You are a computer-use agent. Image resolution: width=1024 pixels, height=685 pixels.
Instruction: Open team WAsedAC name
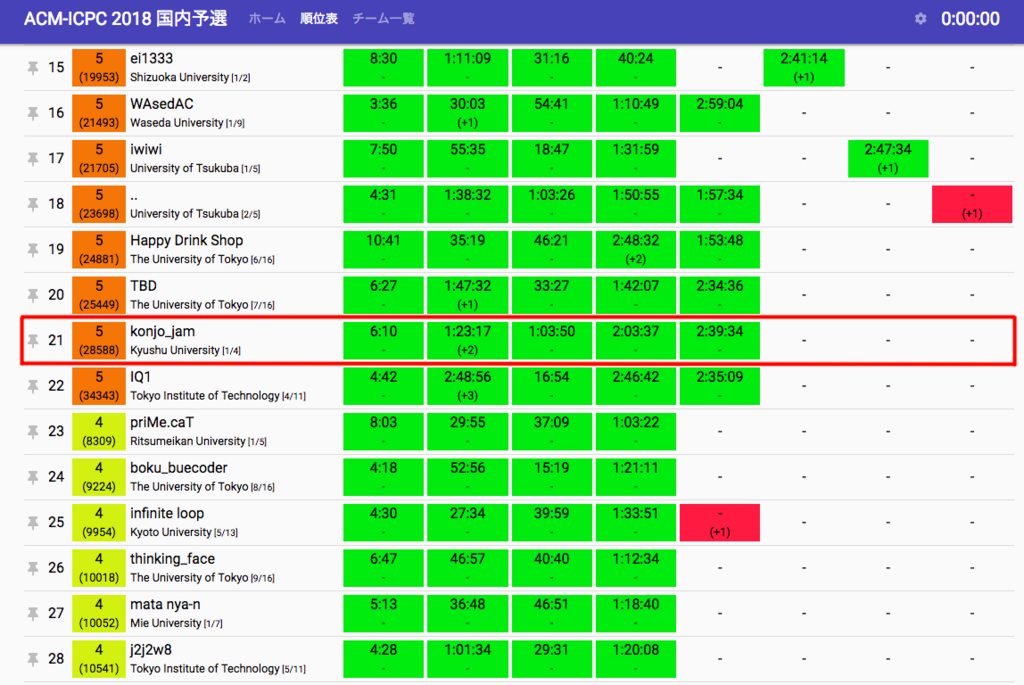coord(161,104)
